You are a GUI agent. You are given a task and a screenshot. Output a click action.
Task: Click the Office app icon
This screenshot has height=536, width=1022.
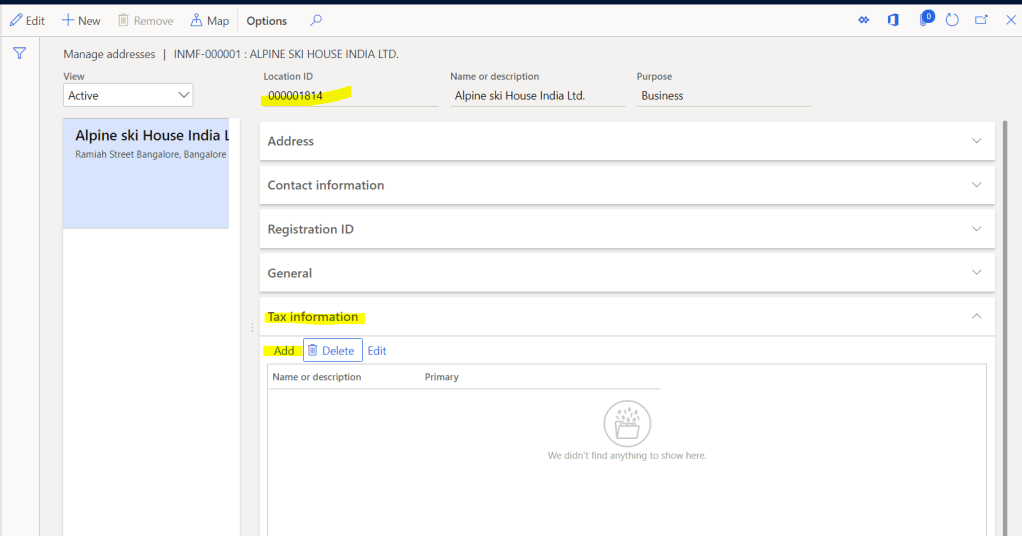click(893, 20)
